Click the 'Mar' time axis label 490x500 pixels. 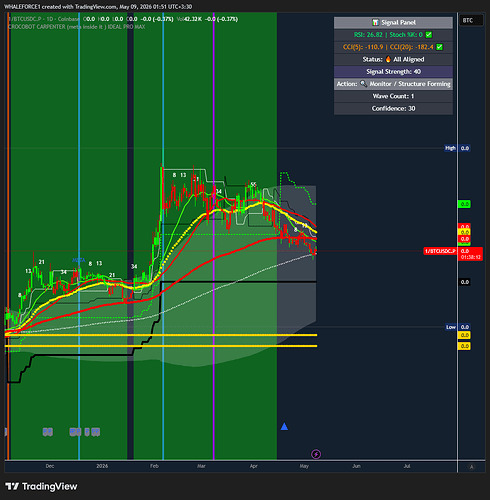[201, 466]
